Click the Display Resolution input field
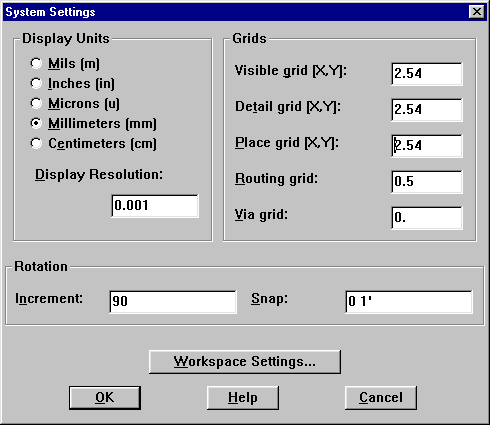 coord(155,206)
